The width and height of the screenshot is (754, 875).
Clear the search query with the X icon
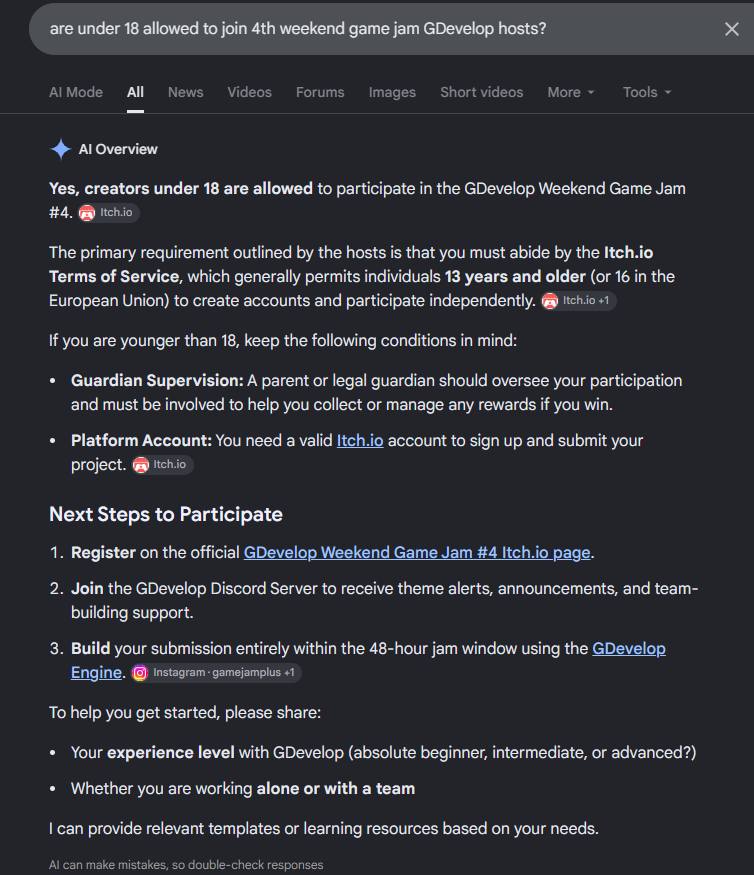pyautogui.click(x=731, y=29)
